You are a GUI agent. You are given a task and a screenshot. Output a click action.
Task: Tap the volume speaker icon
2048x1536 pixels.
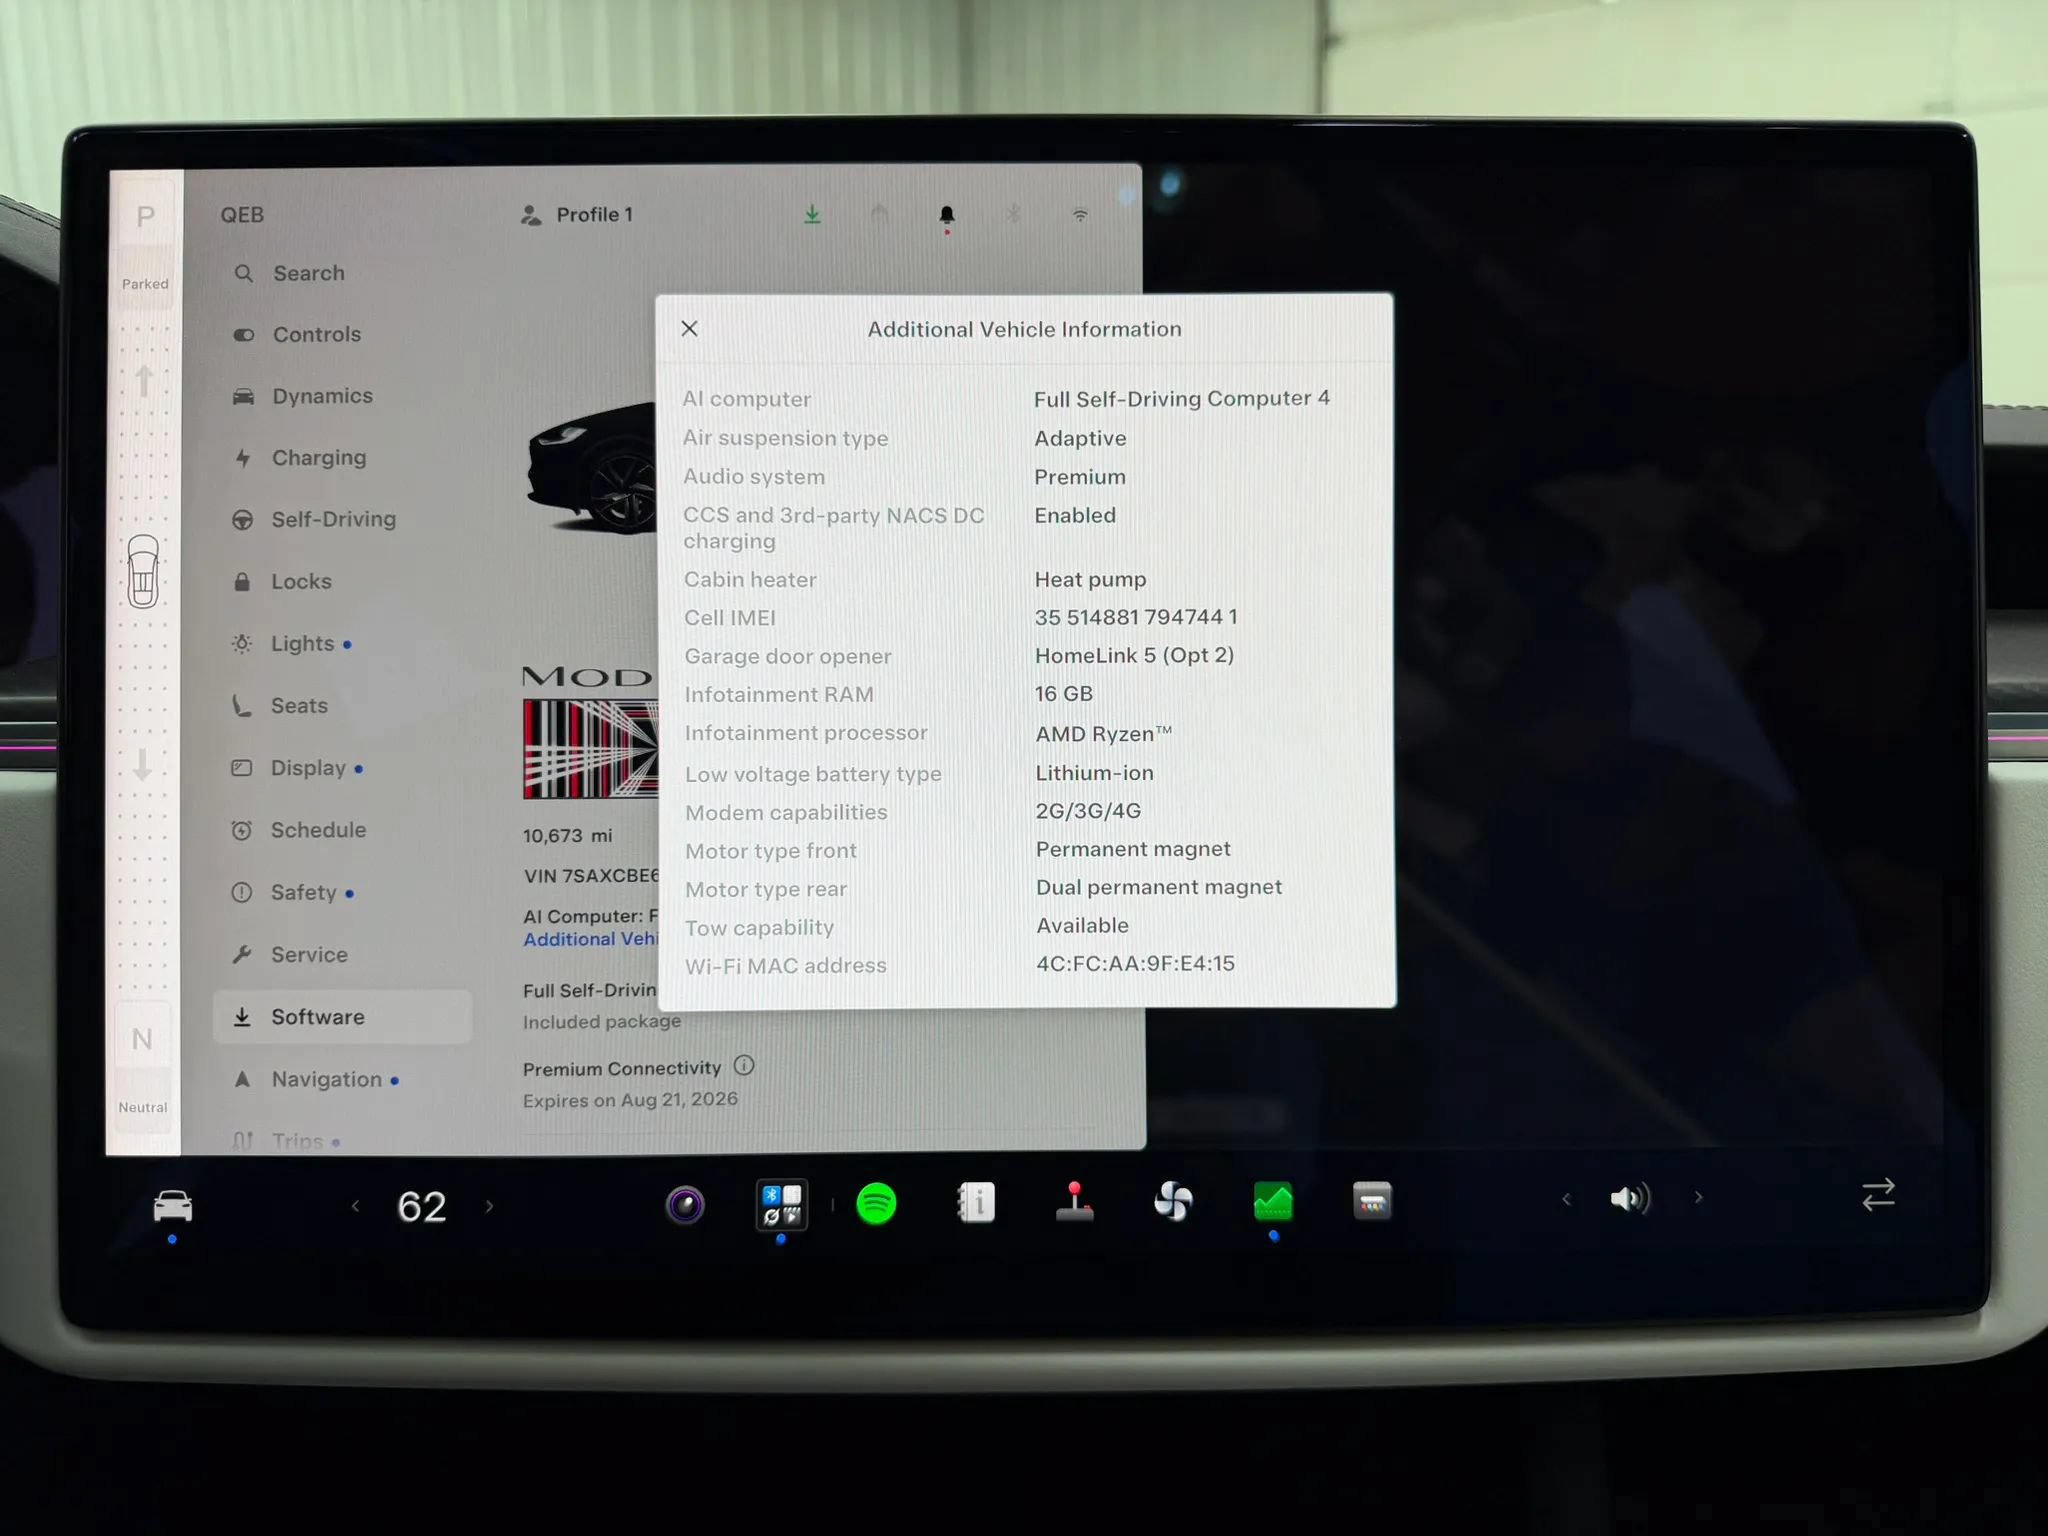pos(1630,1198)
